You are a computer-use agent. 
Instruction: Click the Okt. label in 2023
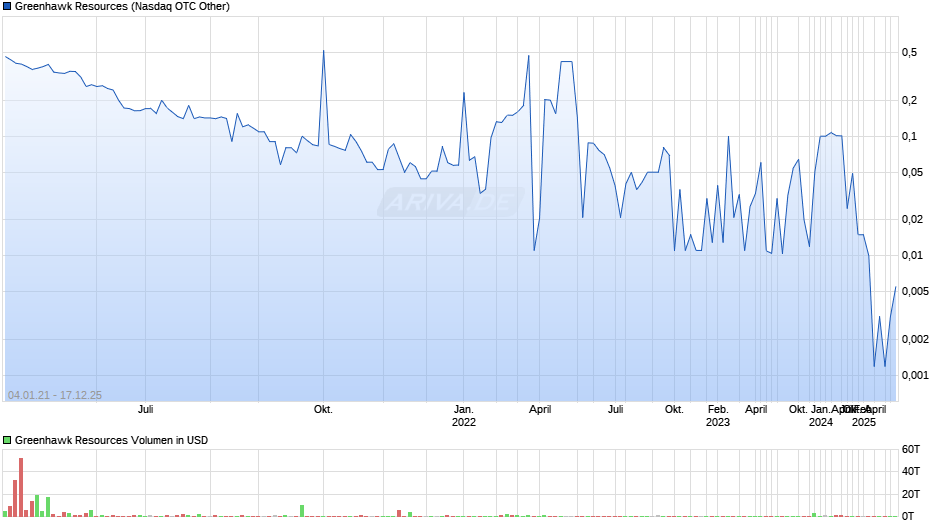coord(798,410)
